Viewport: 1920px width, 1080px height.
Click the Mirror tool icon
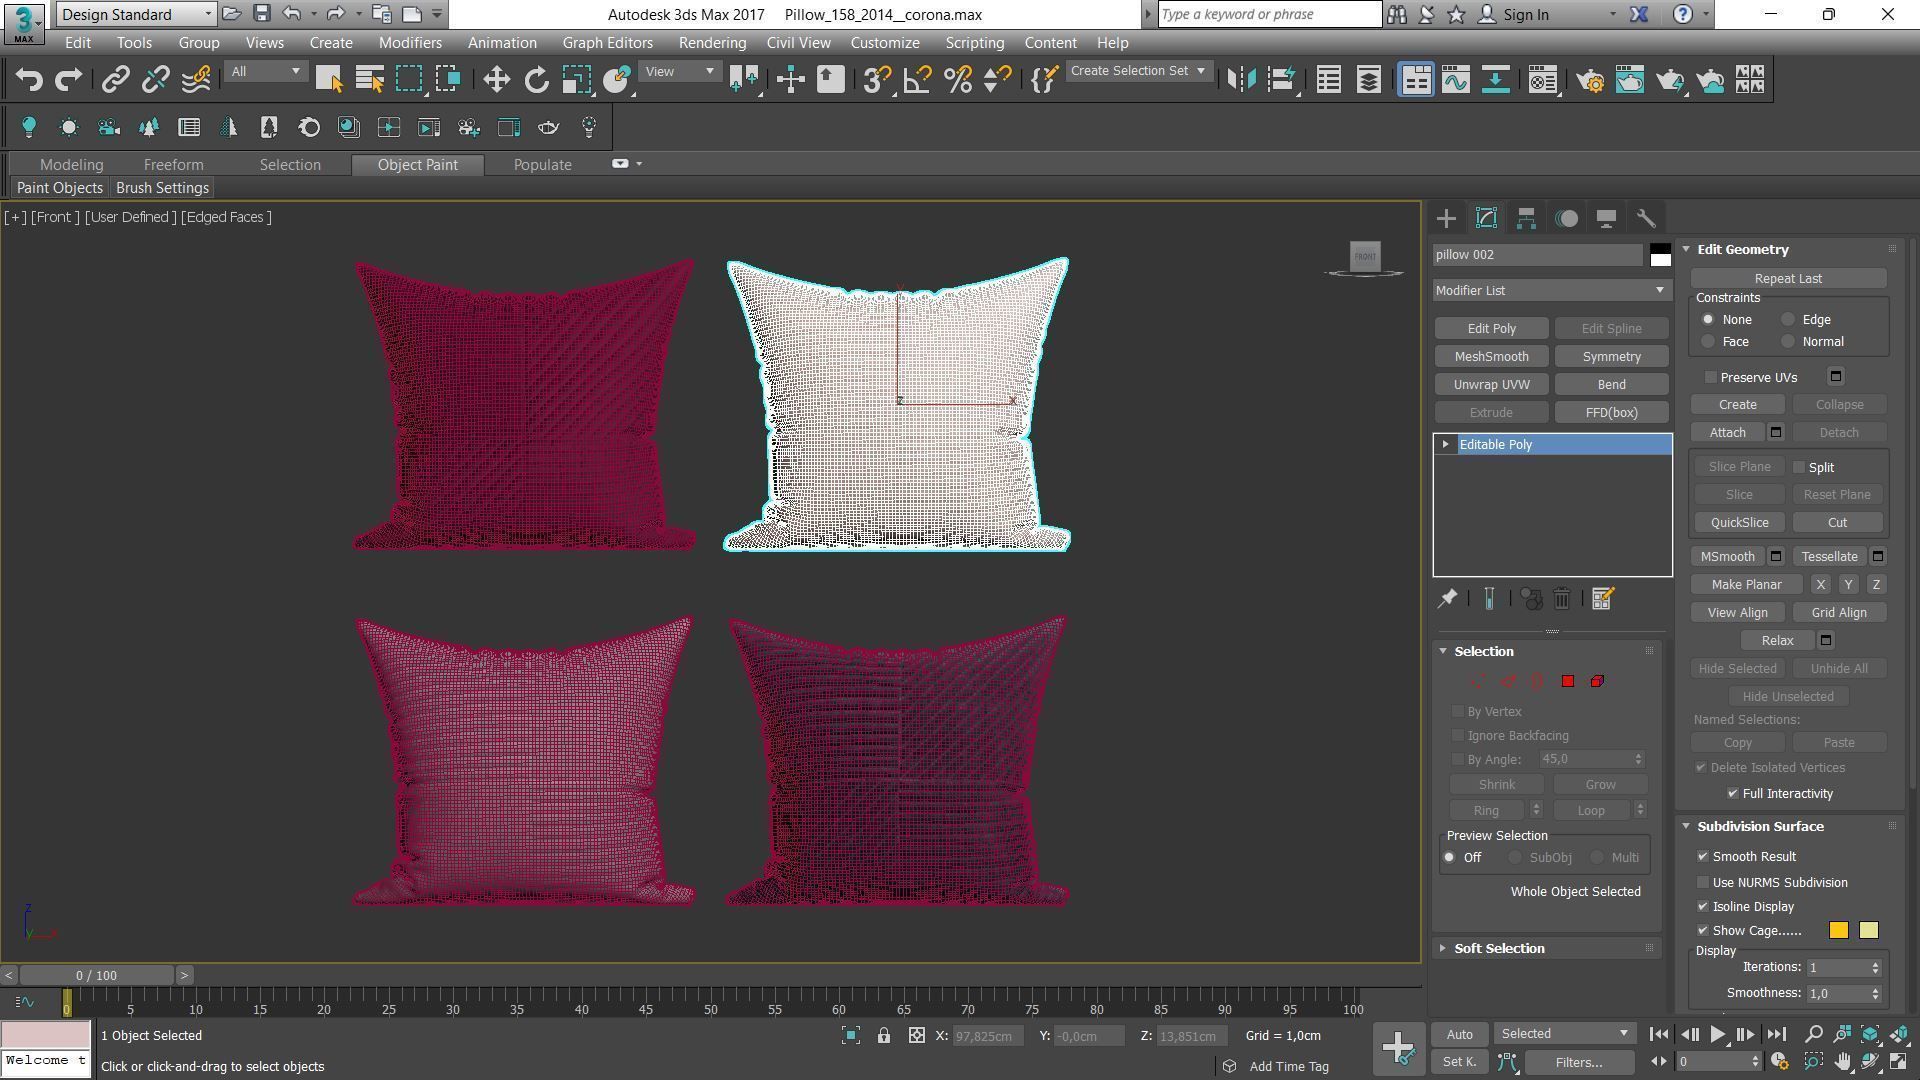1241,80
